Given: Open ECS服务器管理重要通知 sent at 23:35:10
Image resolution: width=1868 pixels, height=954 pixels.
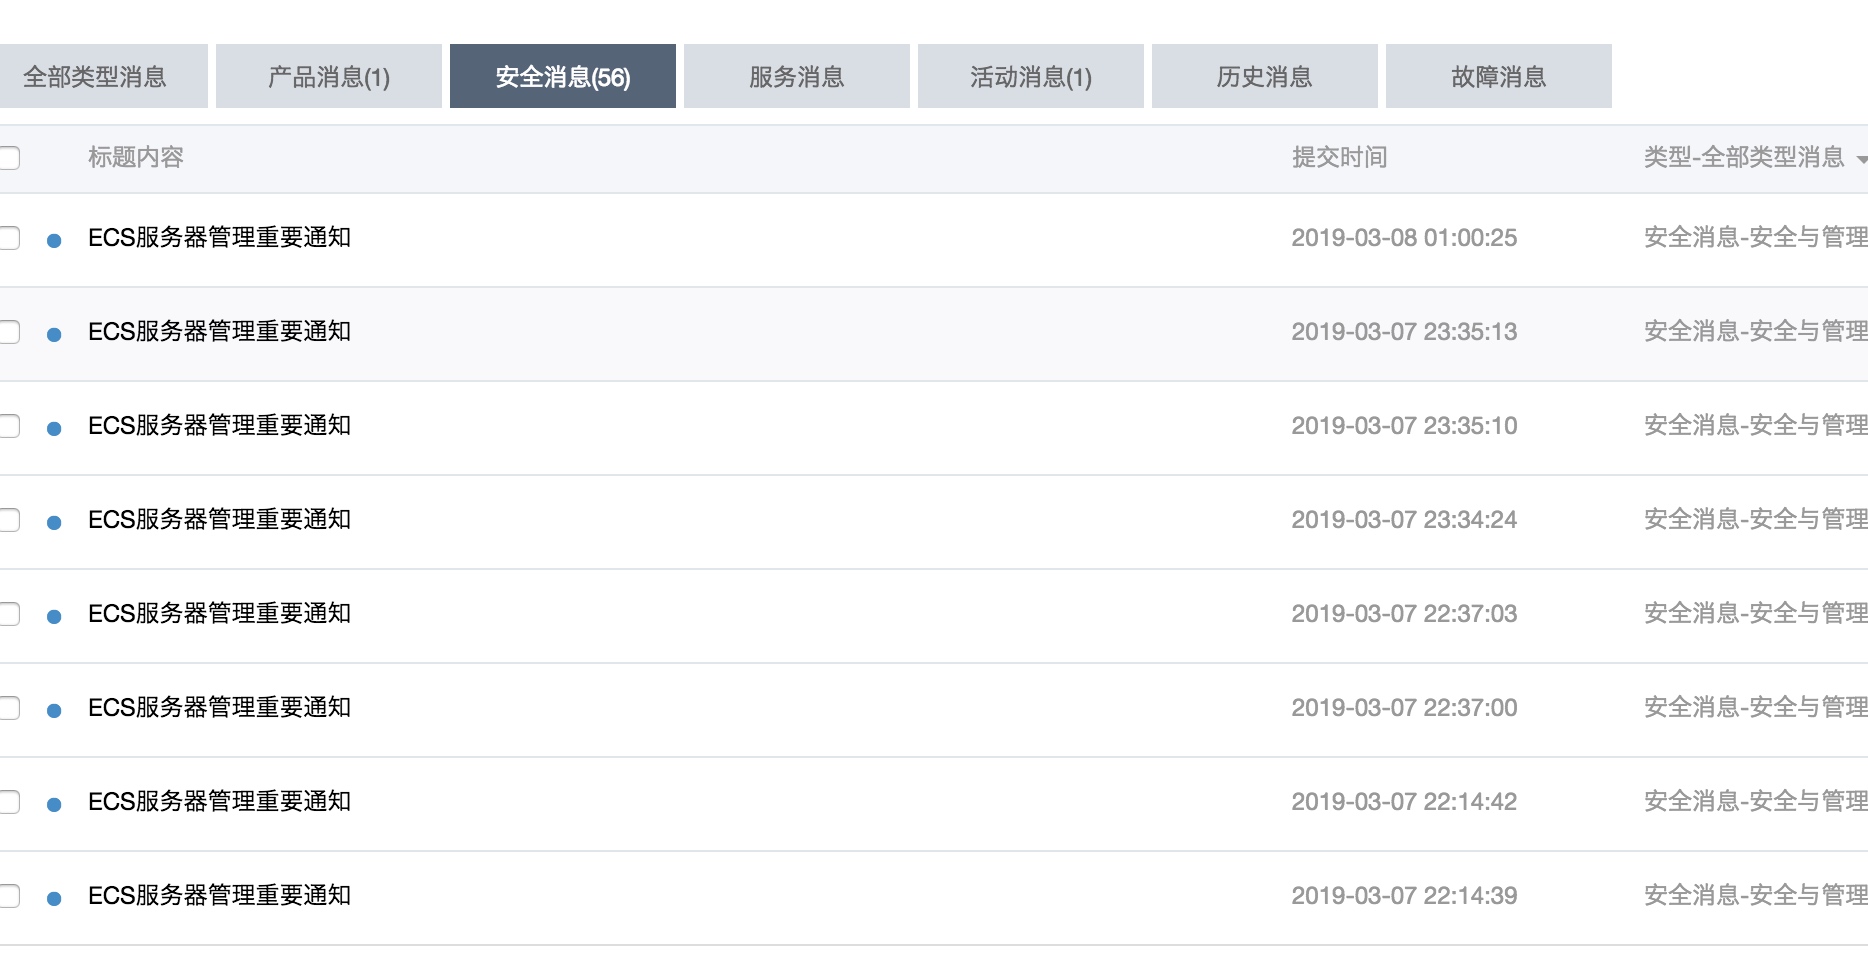Looking at the screenshot, I should click(x=220, y=426).
